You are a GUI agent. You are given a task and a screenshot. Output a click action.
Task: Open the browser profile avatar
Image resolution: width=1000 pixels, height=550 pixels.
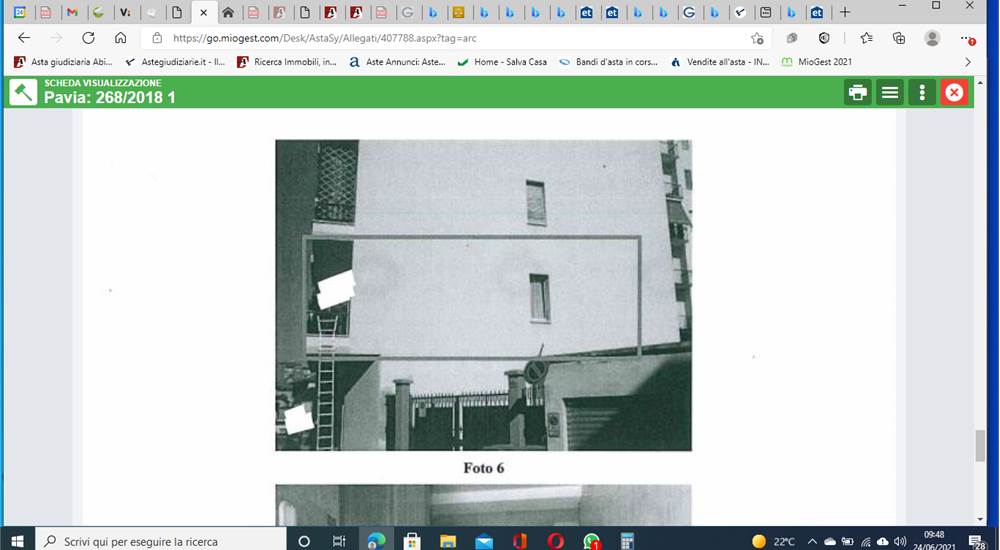932,38
